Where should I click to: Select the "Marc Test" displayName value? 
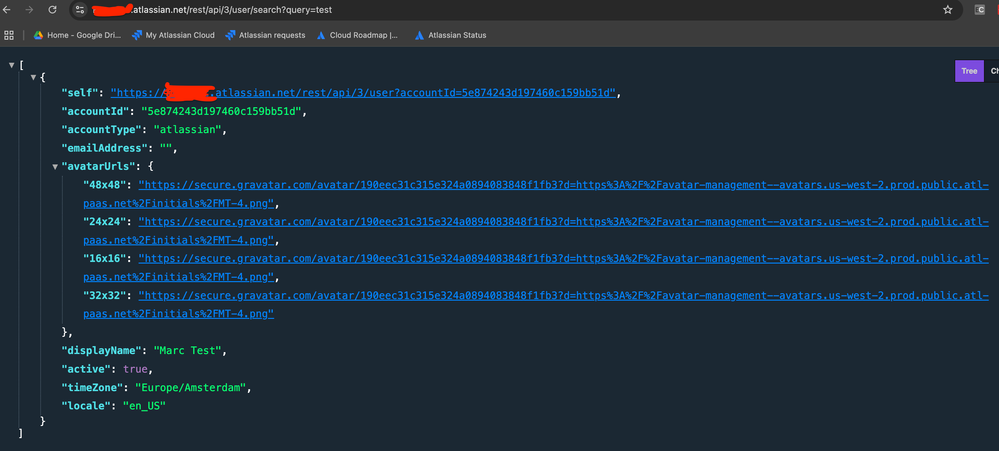pos(188,351)
